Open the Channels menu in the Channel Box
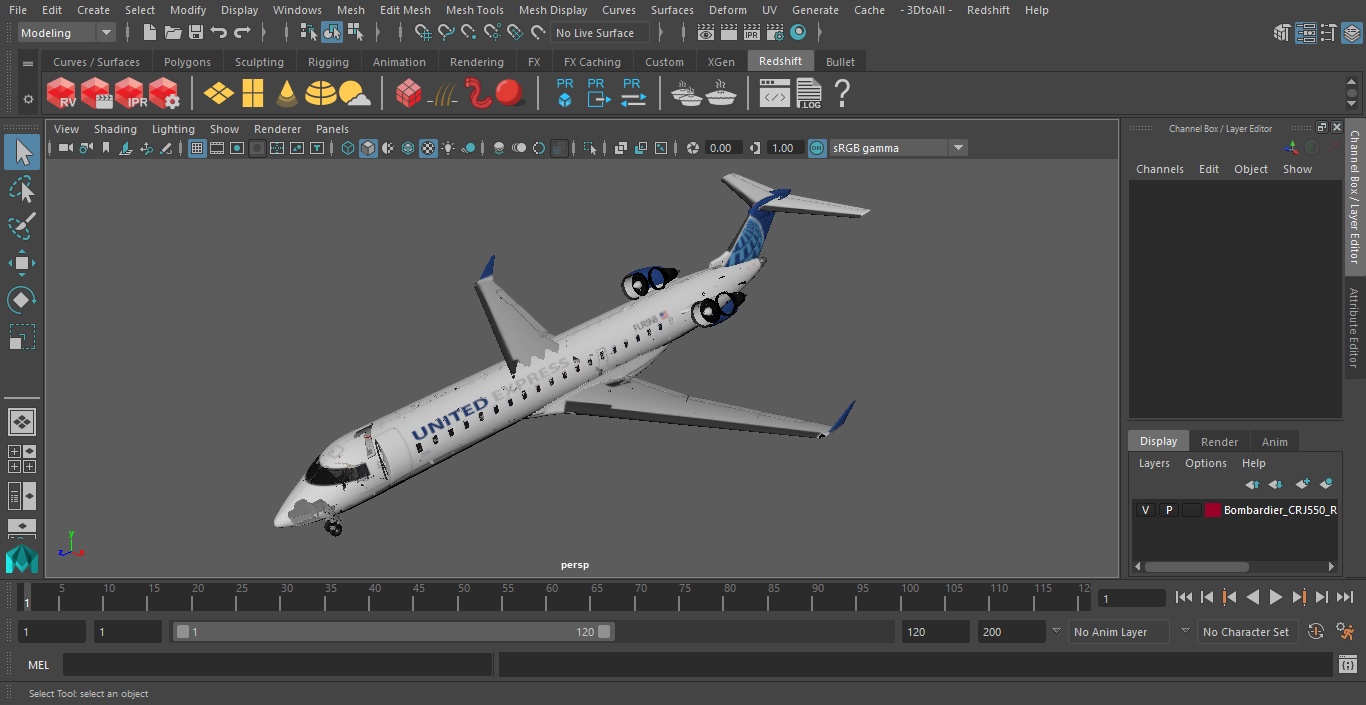The image size is (1366, 705). [x=1159, y=169]
